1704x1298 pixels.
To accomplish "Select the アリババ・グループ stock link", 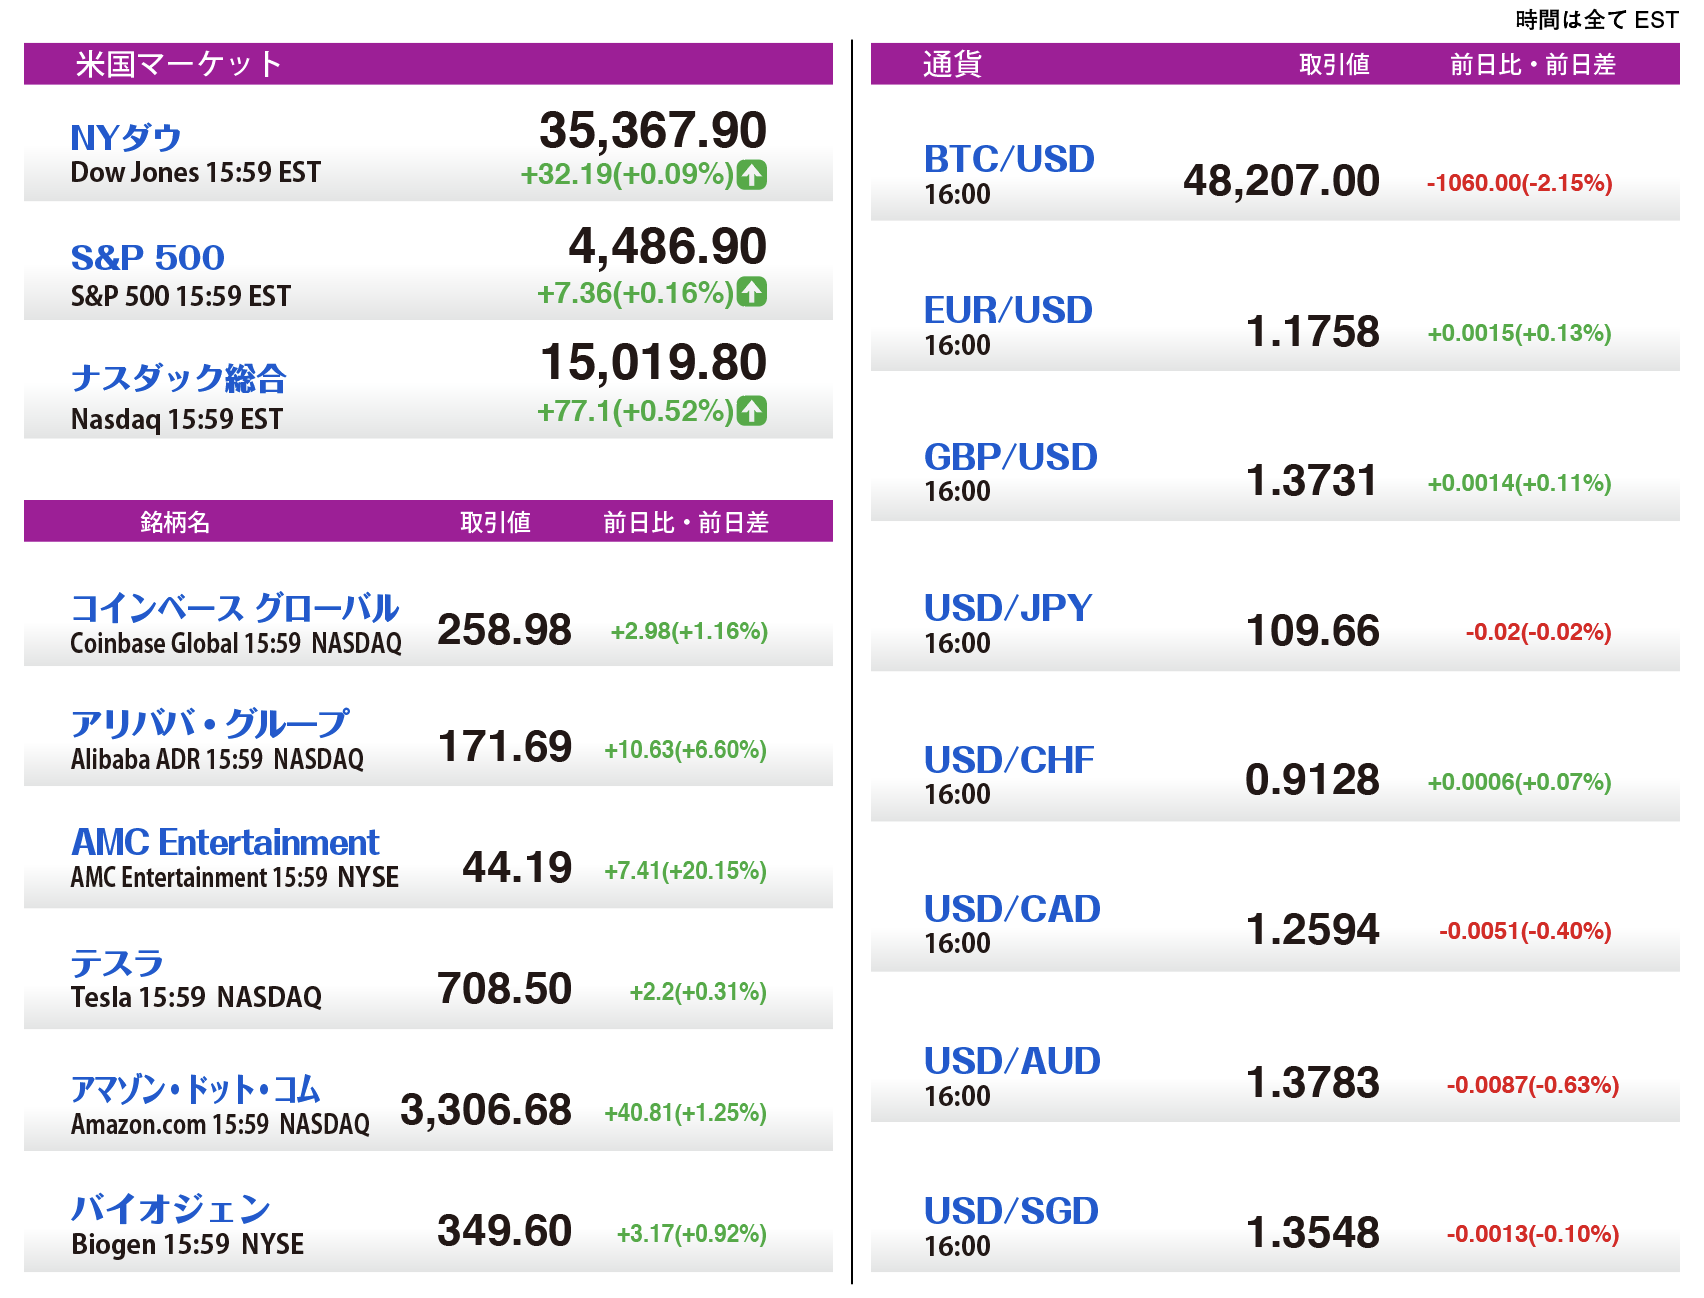I will 210,723.
